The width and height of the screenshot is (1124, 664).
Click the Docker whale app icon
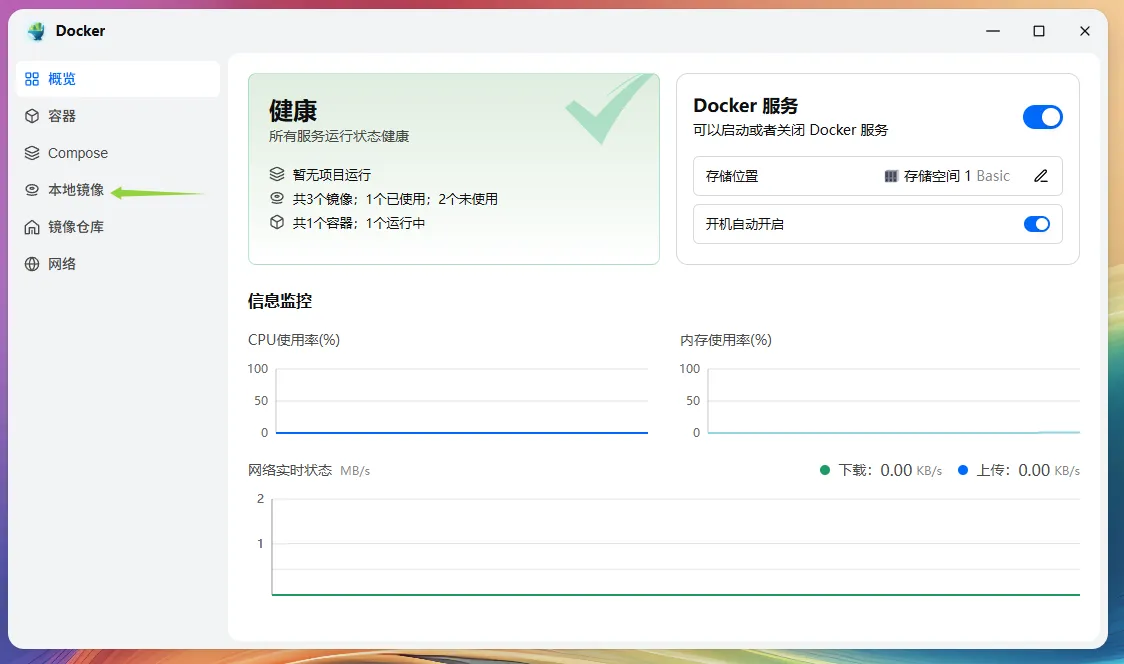(37, 31)
